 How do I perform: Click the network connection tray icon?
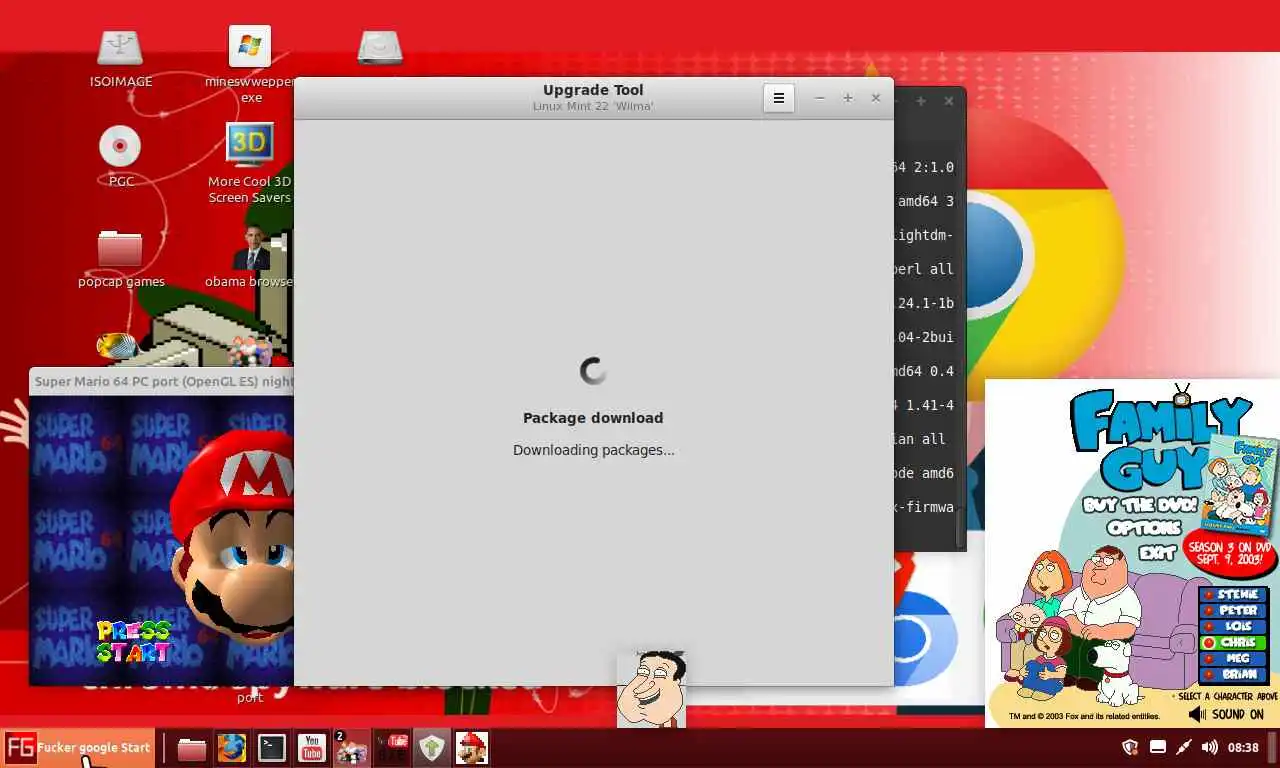point(1184,747)
